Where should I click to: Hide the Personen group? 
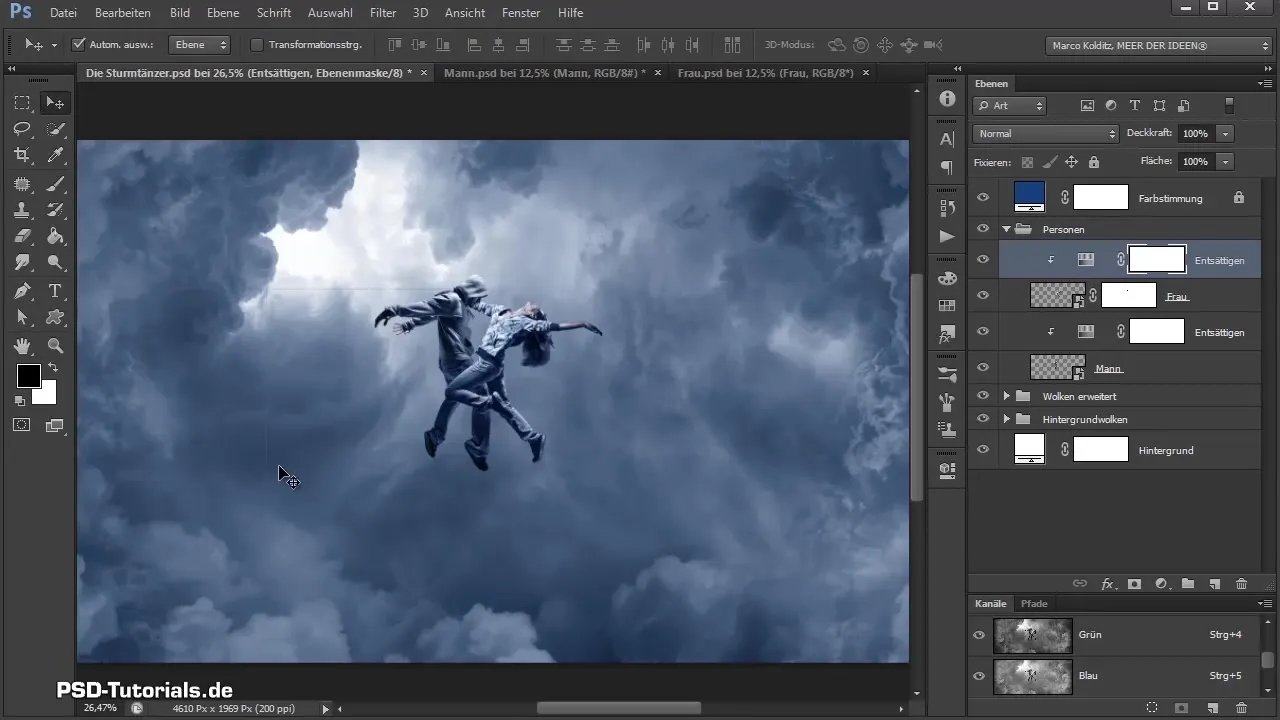(x=983, y=229)
